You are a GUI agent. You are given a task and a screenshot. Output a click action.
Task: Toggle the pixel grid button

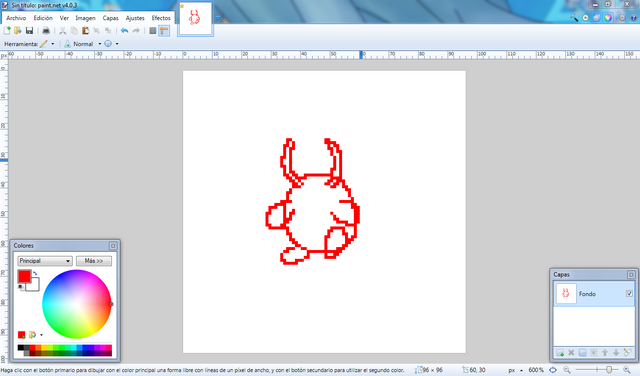point(153,31)
